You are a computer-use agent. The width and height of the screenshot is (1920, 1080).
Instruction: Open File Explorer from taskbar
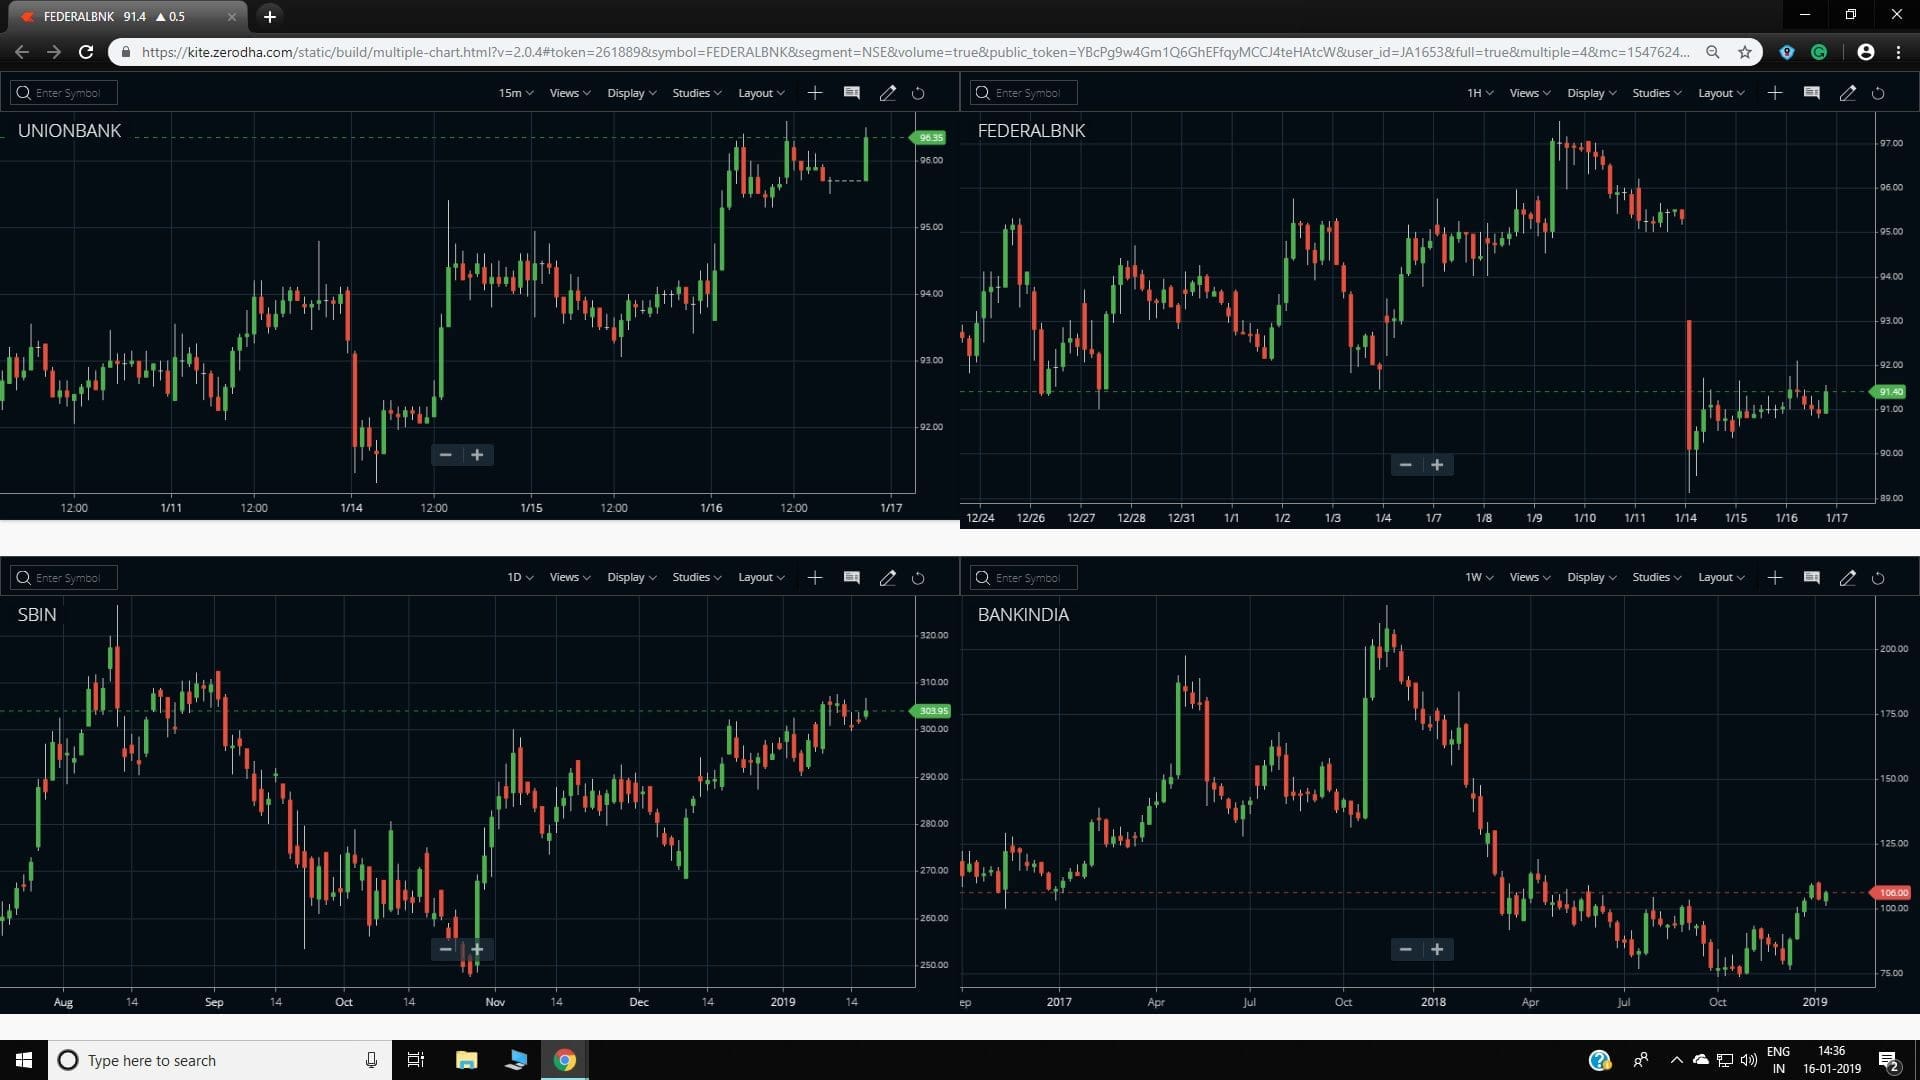(466, 1060)
